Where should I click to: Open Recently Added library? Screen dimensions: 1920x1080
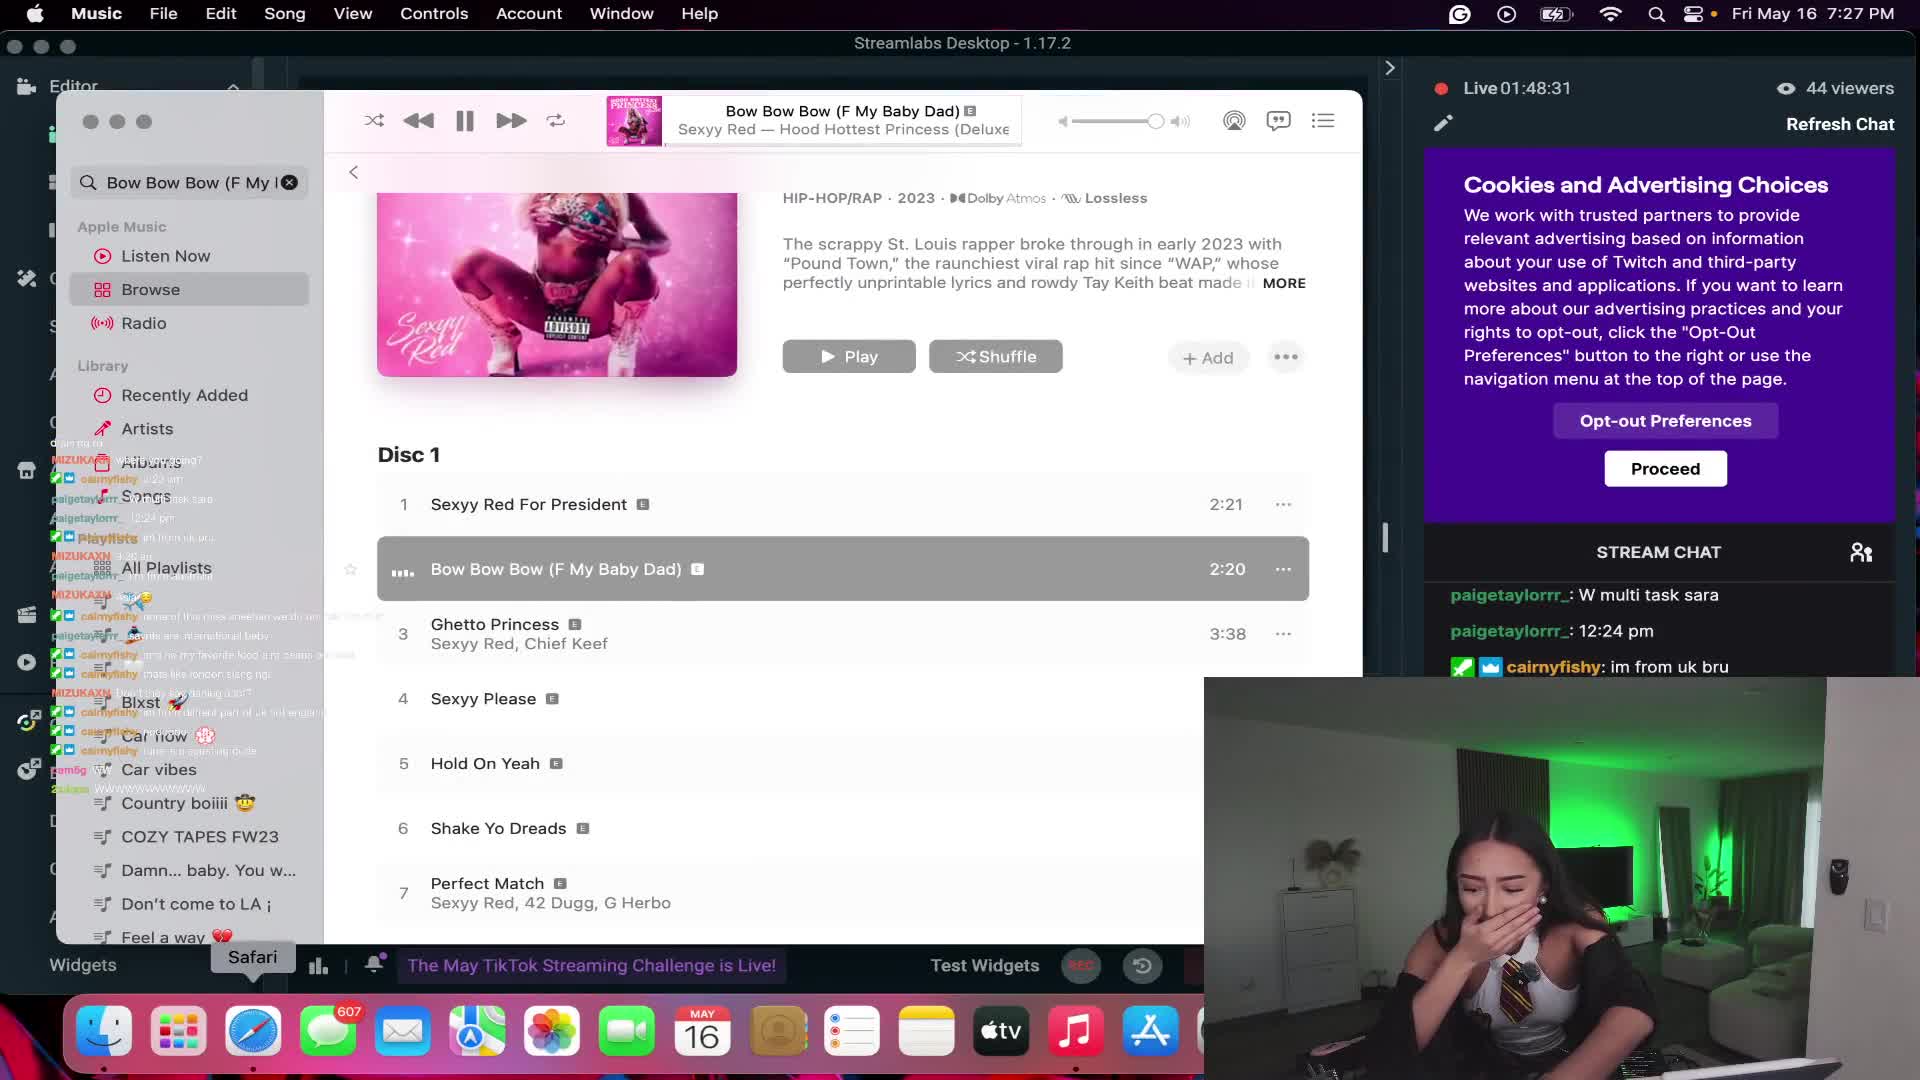pyautogui.click(x=189, y=395)
